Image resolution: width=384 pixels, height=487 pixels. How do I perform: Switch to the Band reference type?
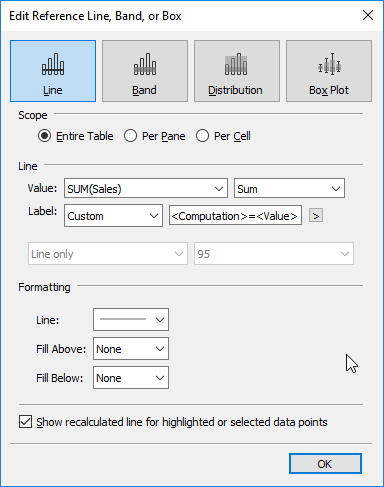point(145,71)
